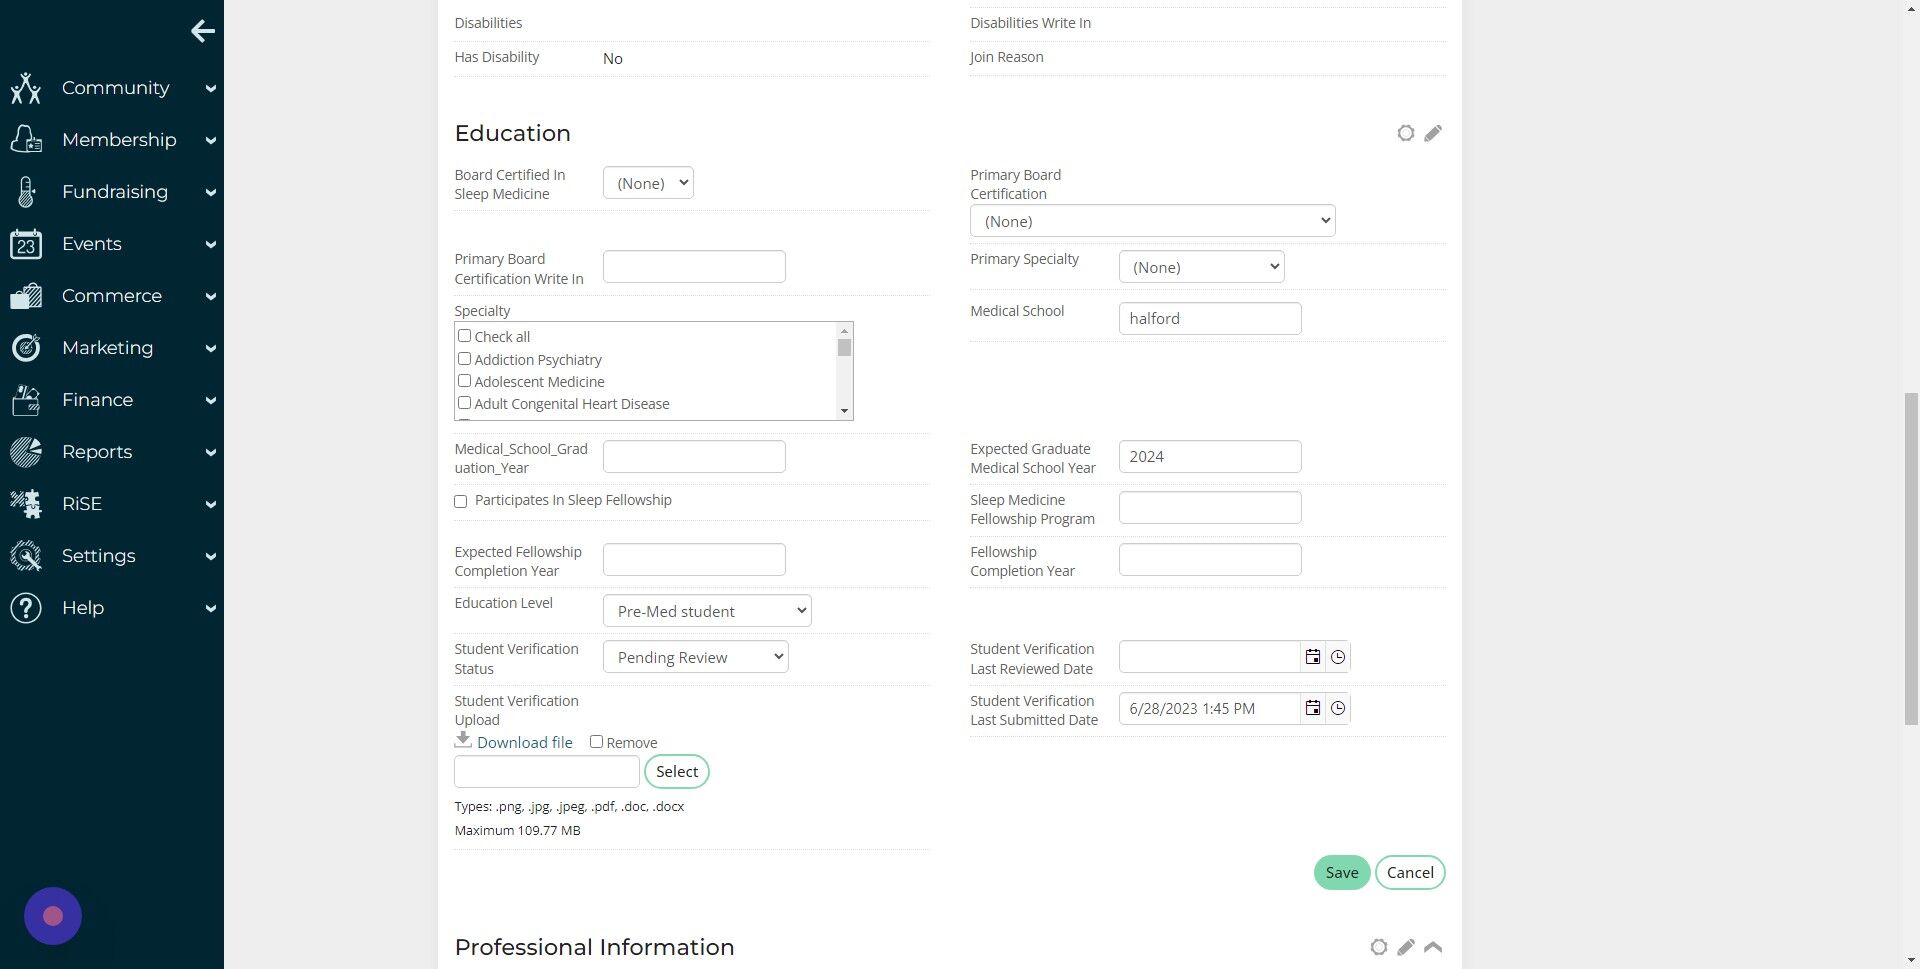Viewport: 1920px width, 969px height.
Task: Click the RiSE puzzle icon
Action: [26, 504]
